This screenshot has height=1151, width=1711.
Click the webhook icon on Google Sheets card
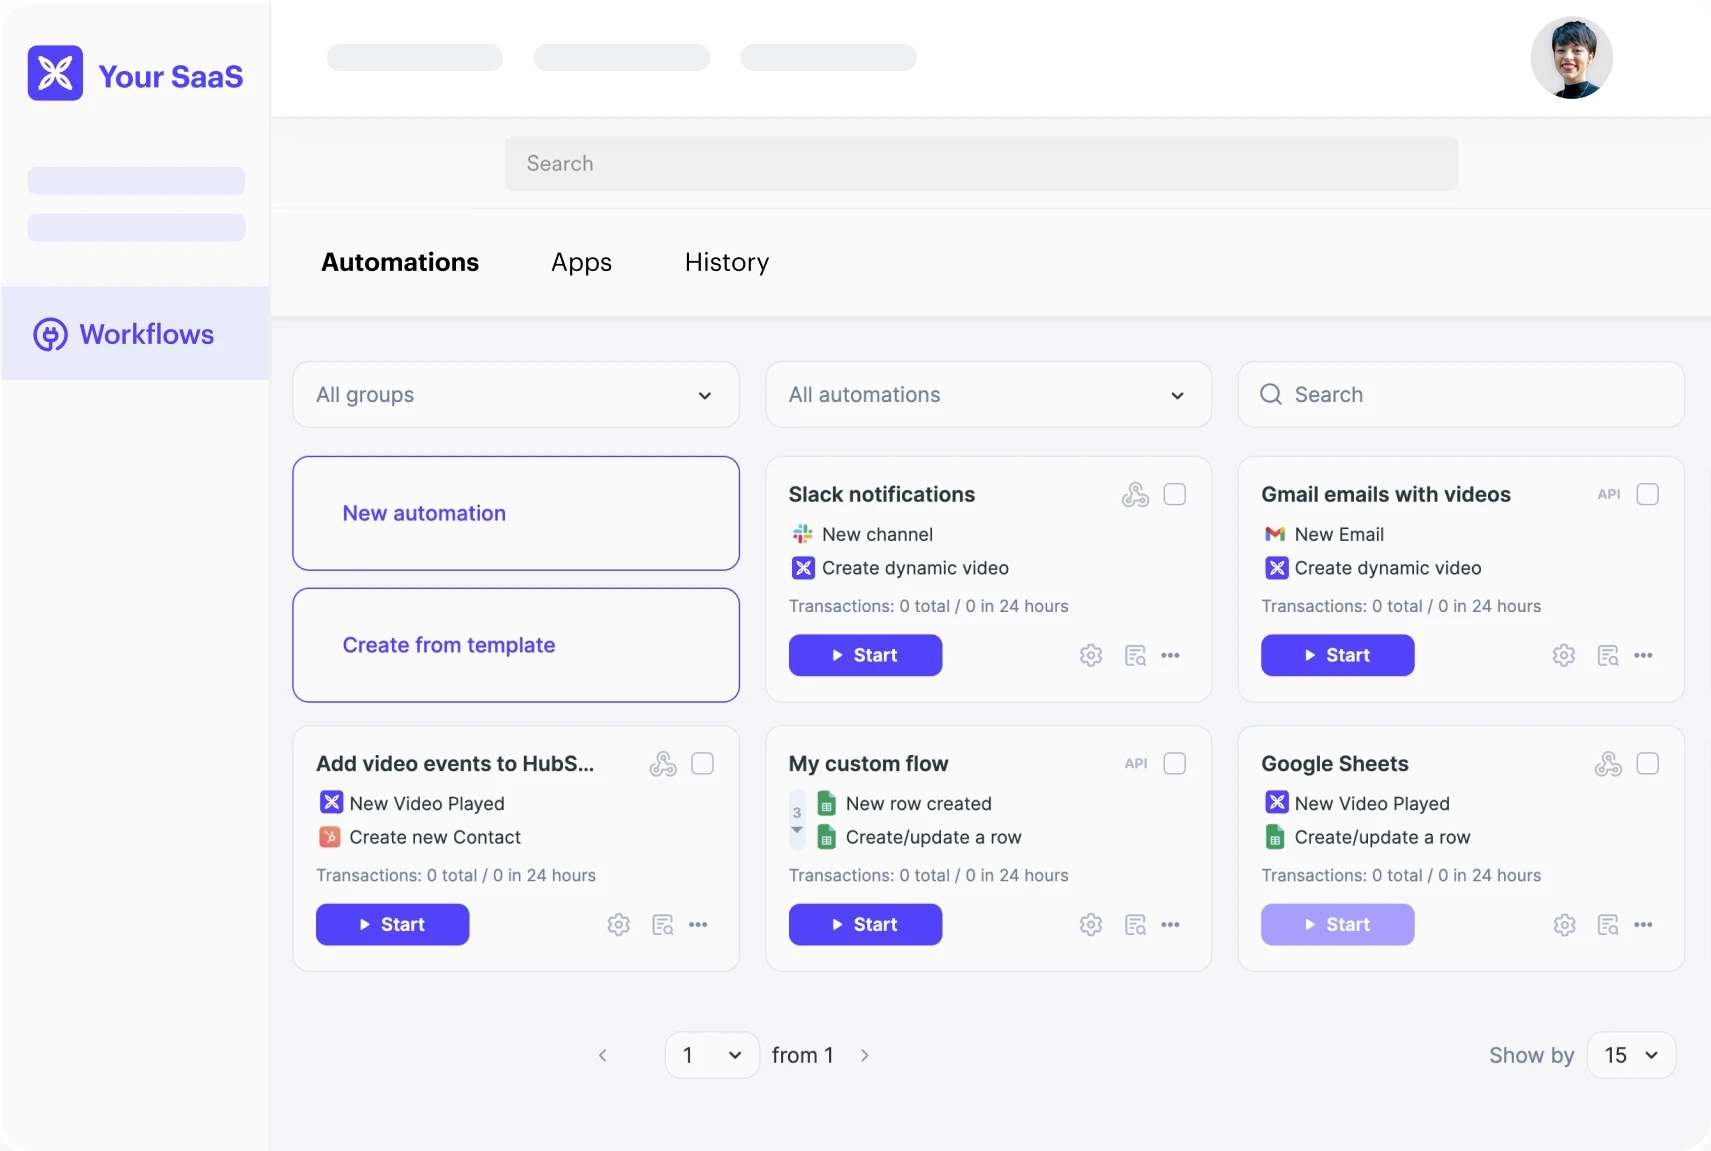point(1608,764)
